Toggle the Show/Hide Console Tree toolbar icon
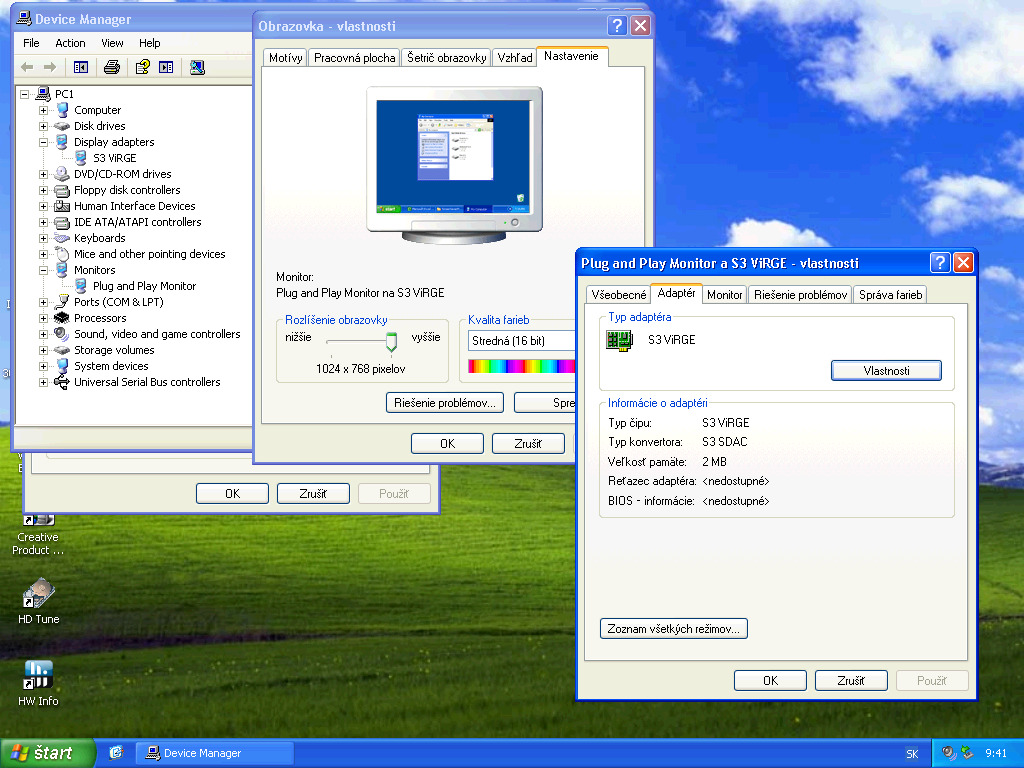The width and height of the screenshot is (1024, 768). (81, 67)
